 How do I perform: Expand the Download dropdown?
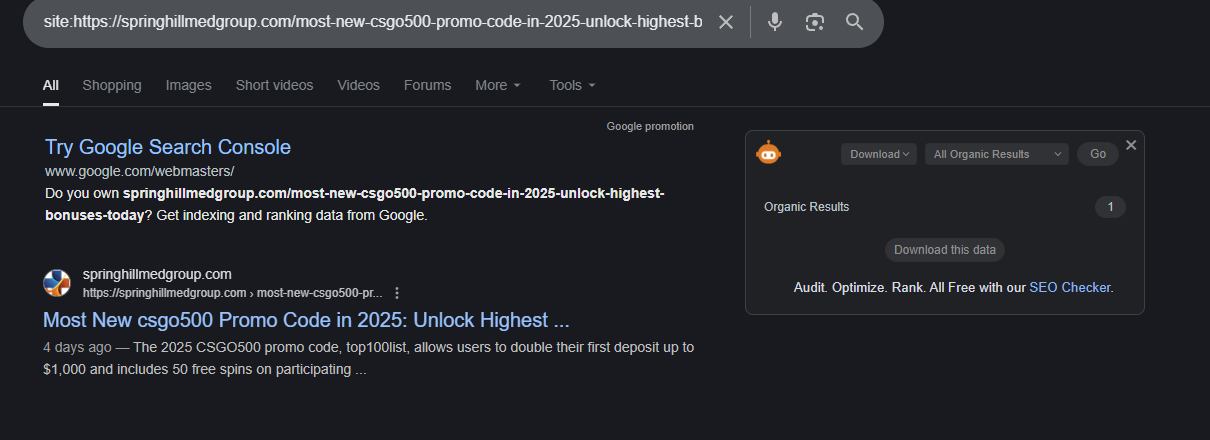pyautogui.click(x=879, y=154)
